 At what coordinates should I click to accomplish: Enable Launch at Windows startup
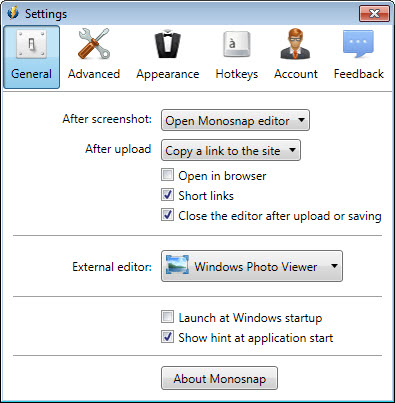coord(167,317)
